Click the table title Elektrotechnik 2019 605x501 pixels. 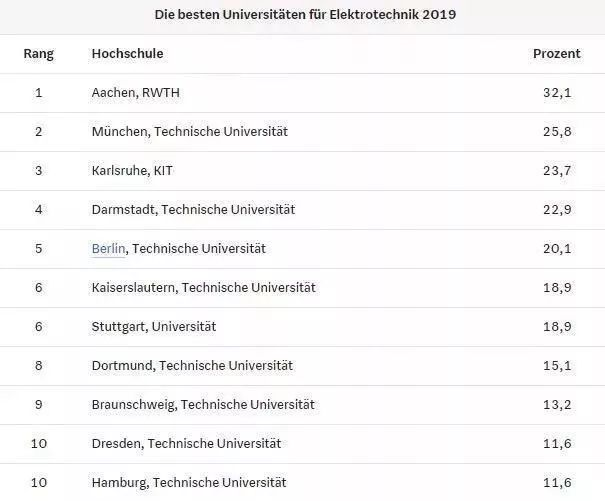[305, 15]
